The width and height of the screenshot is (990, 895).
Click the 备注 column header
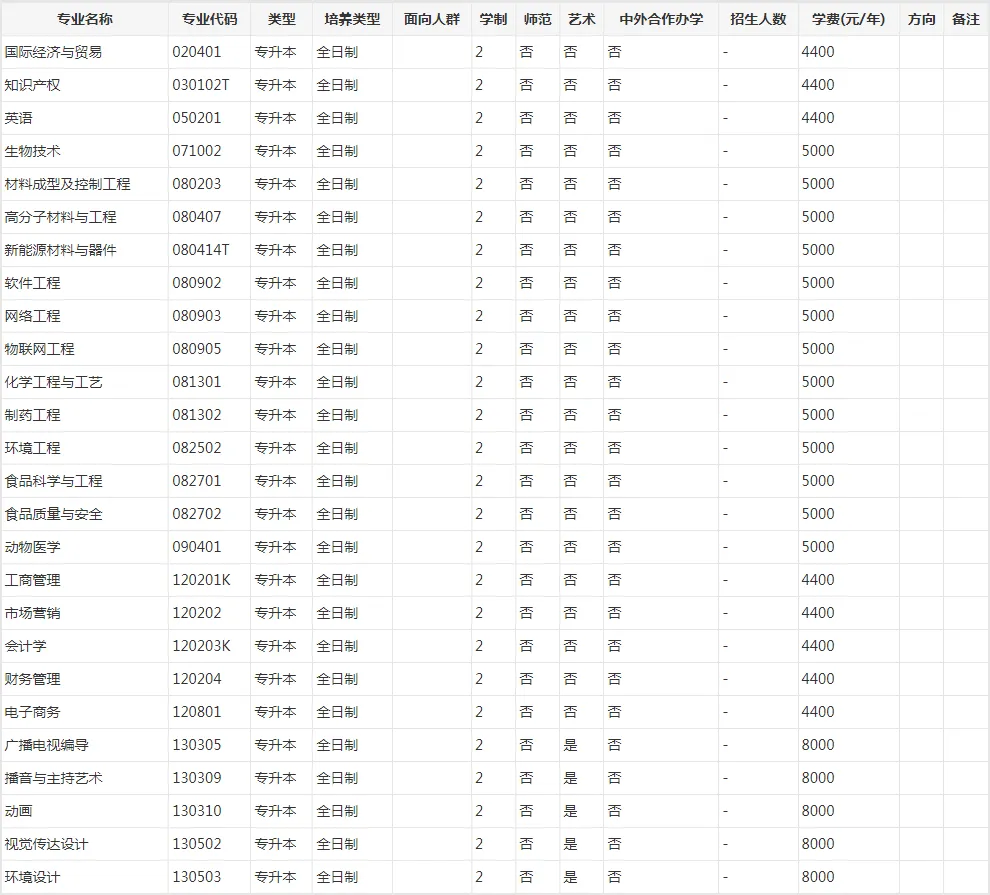[x=966, y=19]
